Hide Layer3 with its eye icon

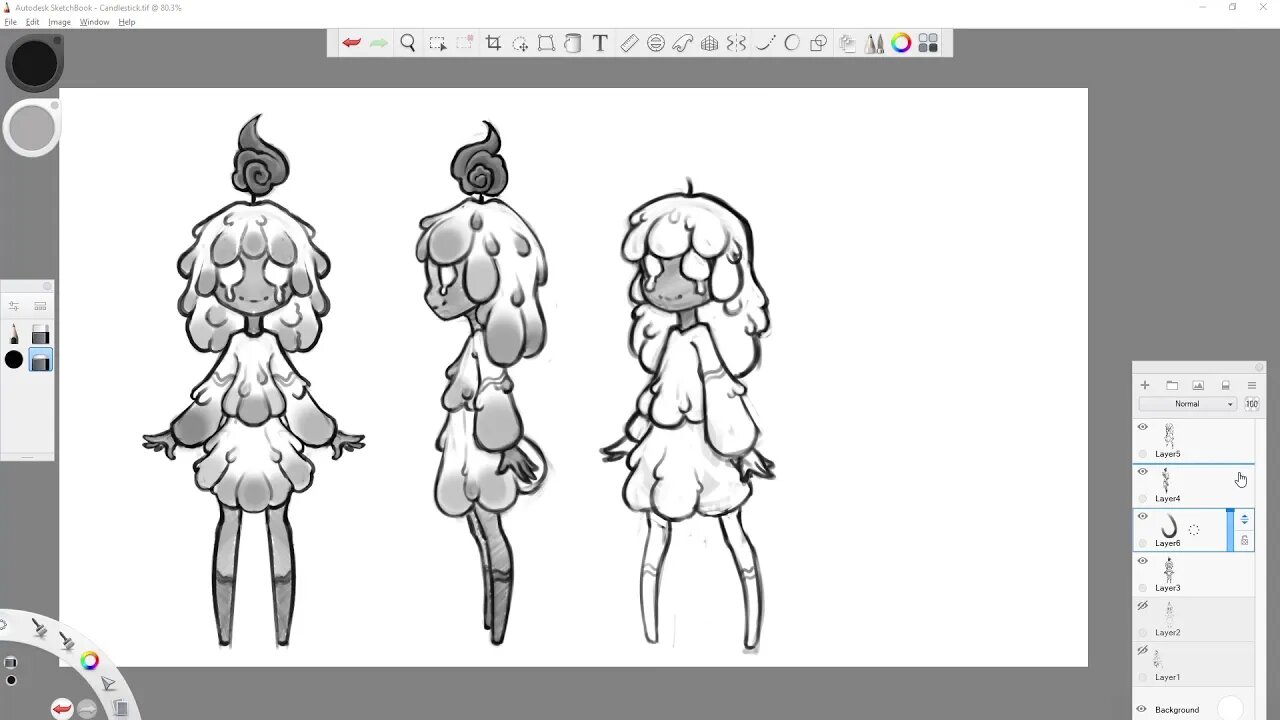tap(1143, 561)
